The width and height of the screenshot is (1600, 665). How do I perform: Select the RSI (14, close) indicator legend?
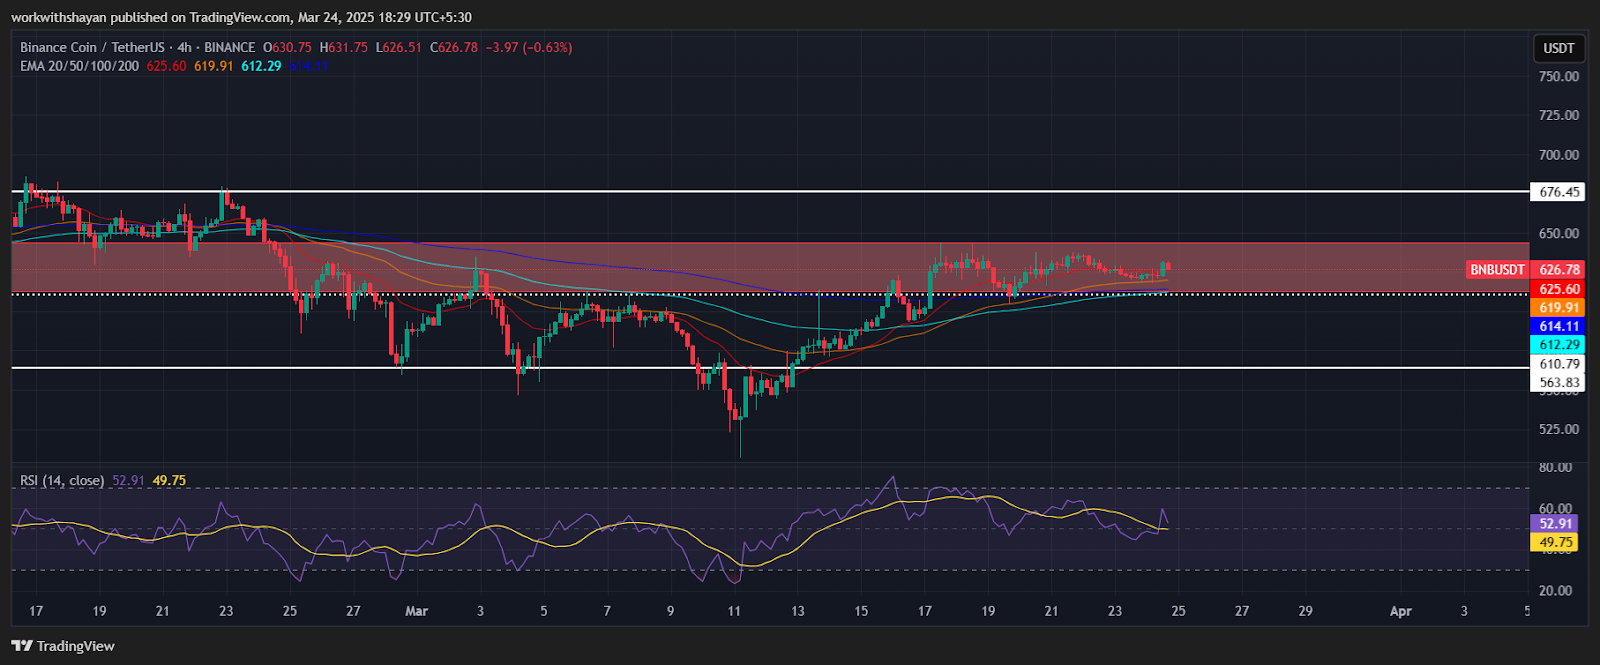[x=62, y=481]
